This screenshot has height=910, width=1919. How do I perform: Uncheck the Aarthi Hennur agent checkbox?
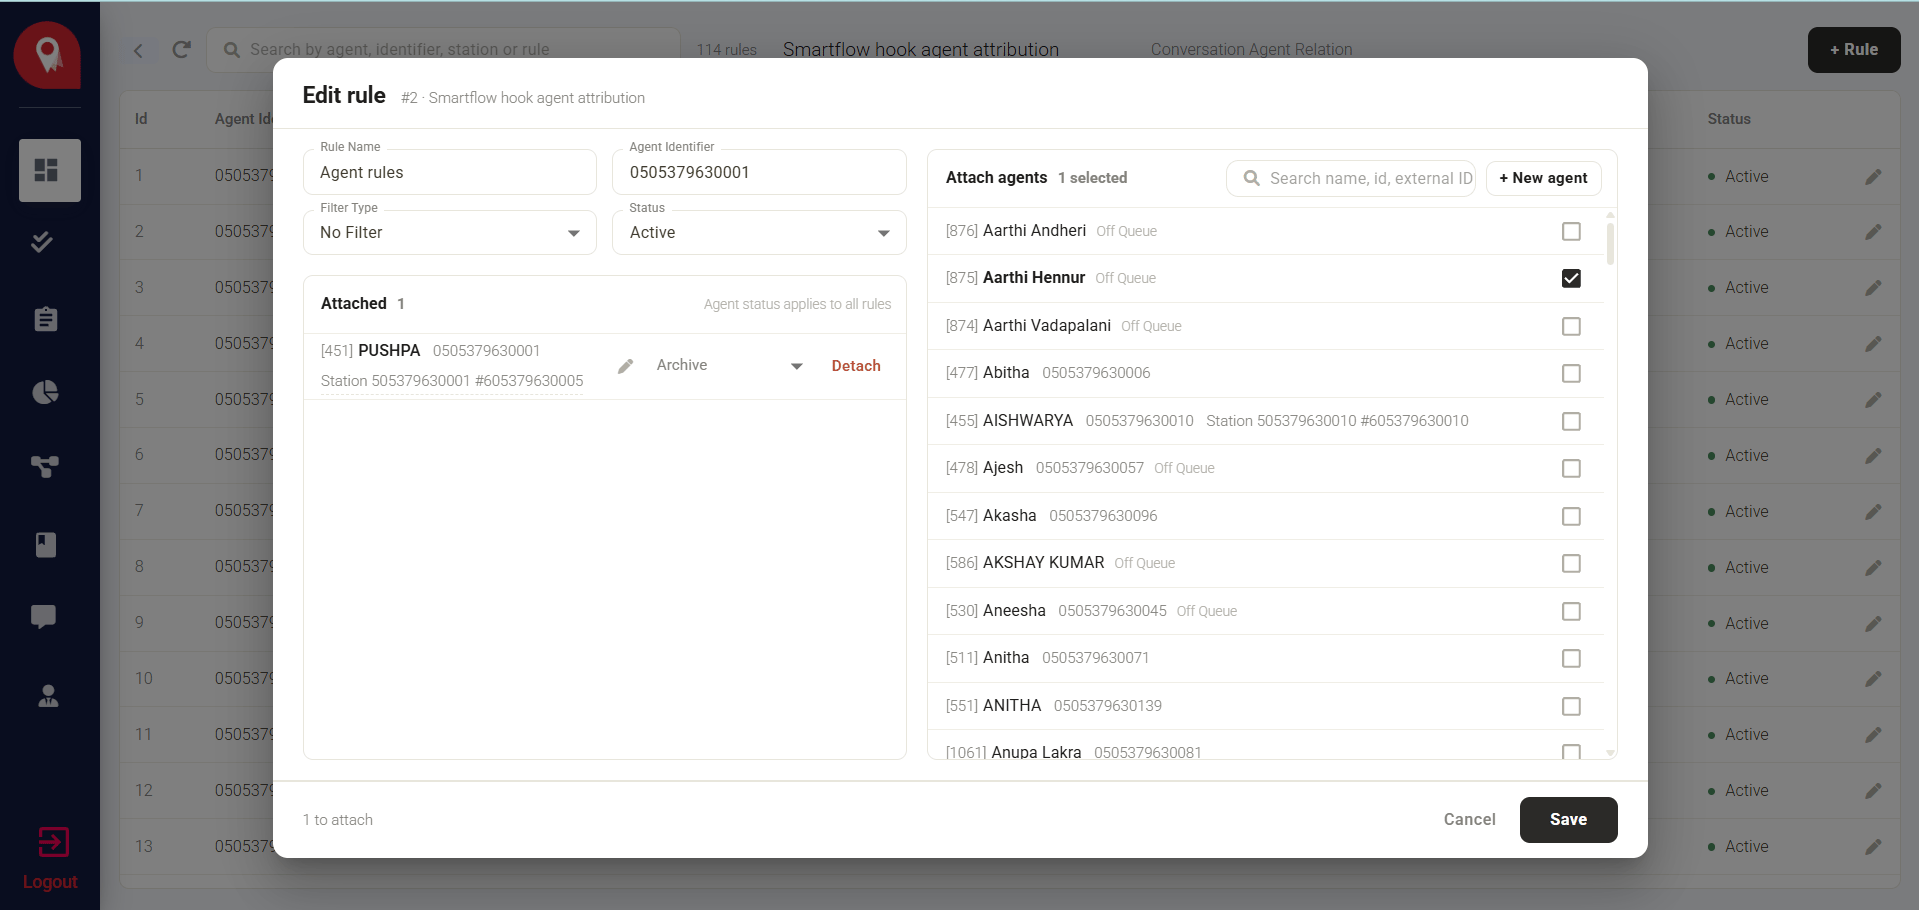[x=1571, y=278]
